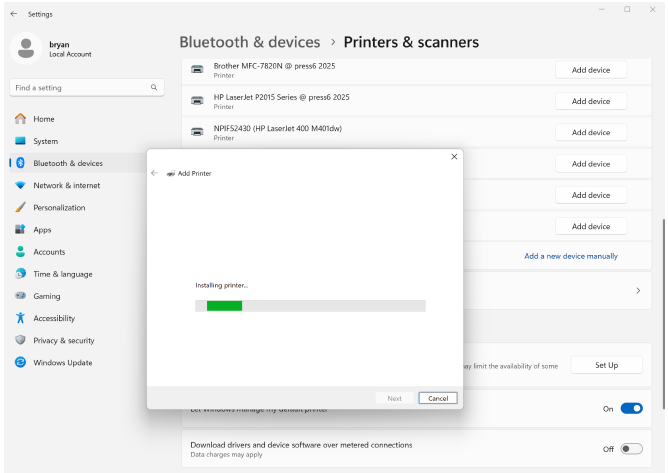Viewport: 668px width, 473px height.
Task: Click the Personalization paintbrush icon
Action: coord(20,207)
